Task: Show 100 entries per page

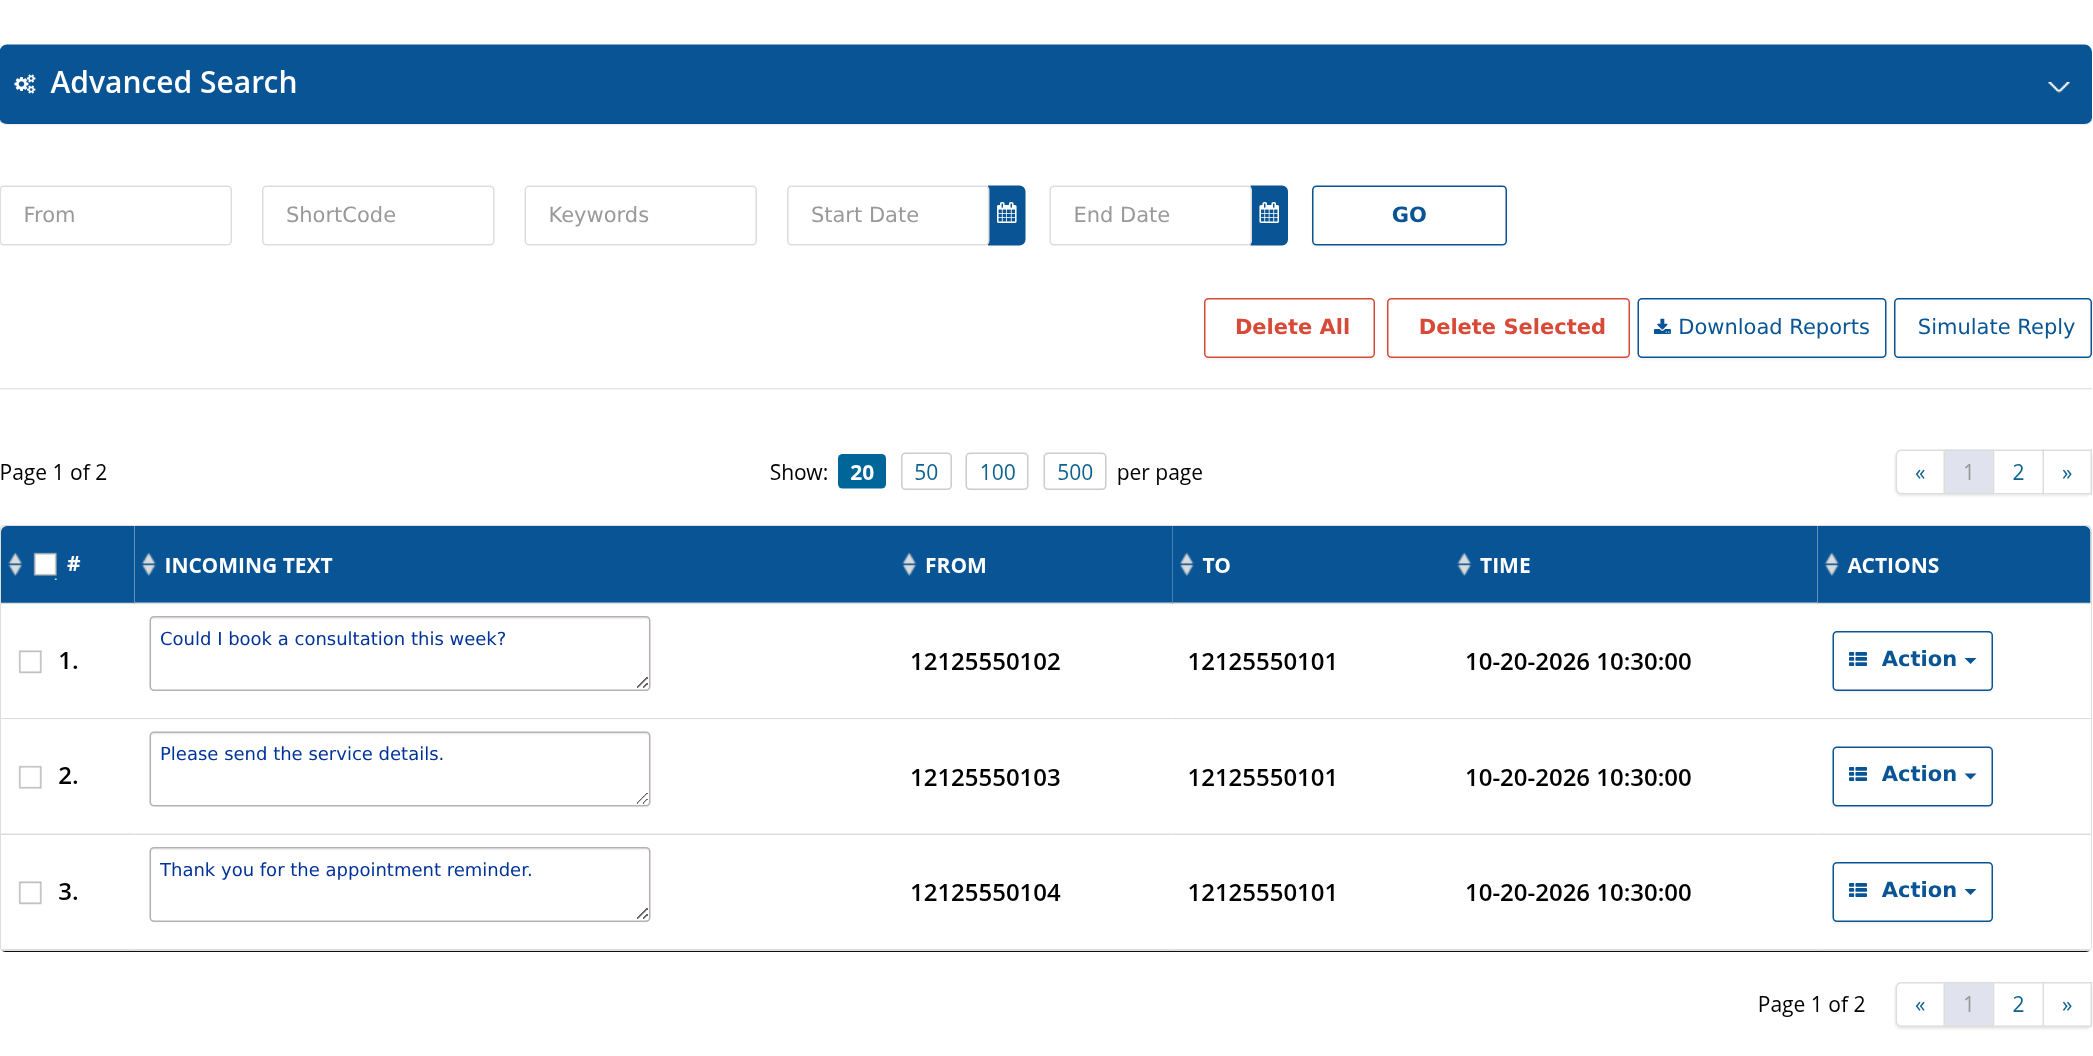Action: [x=997, y=472]
